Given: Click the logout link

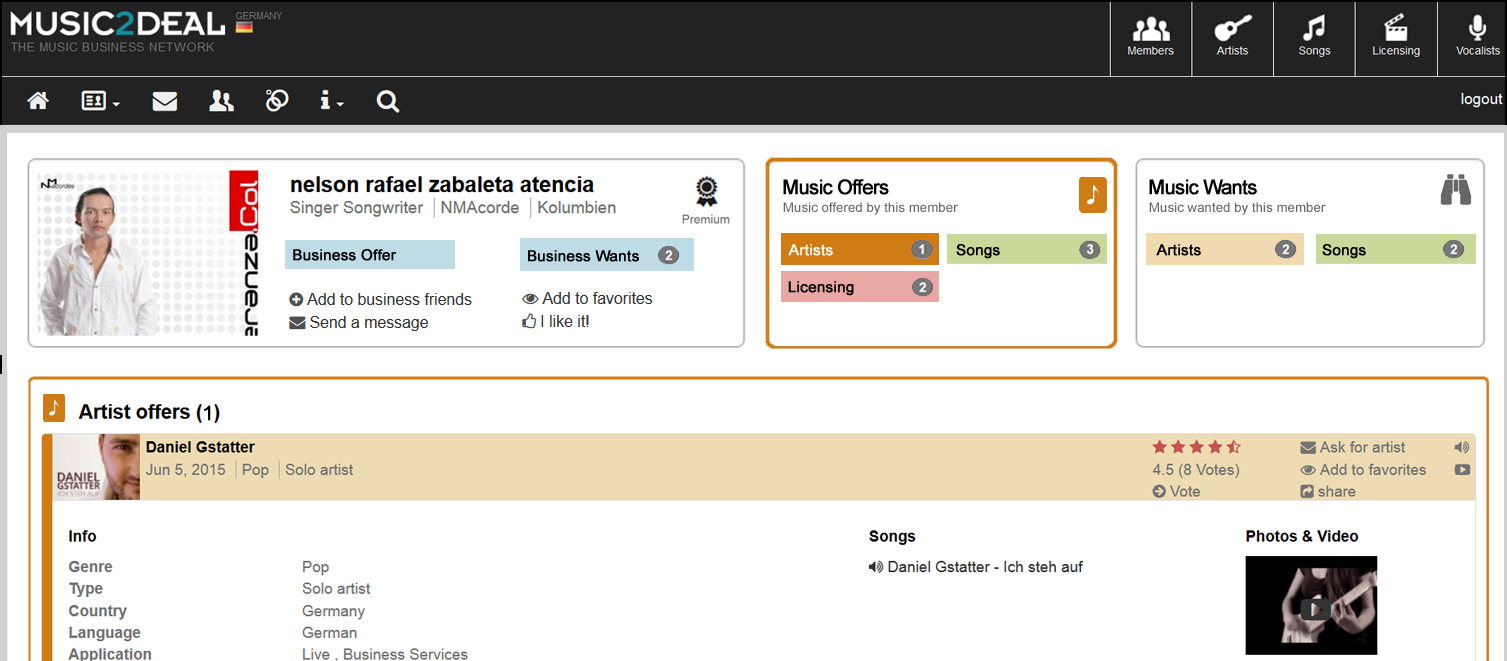Looking at the screenshot, I should (1481, 99).
